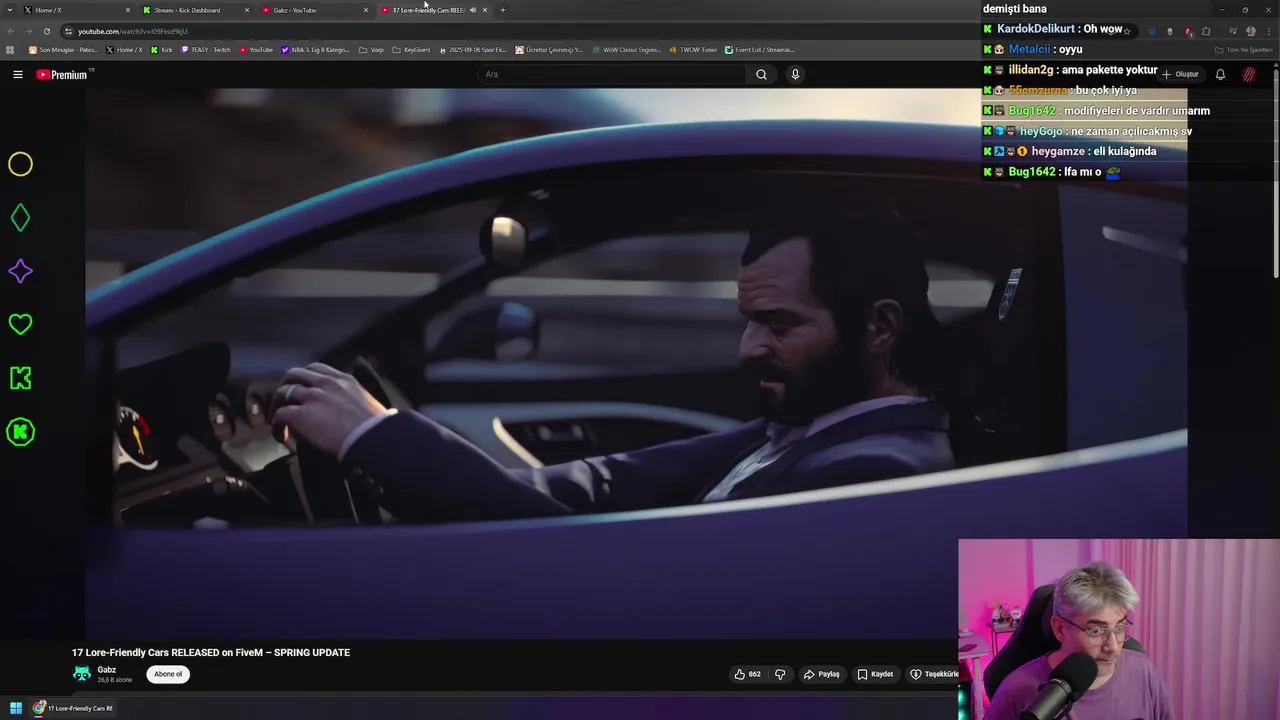The width and height of the screenshot is (1280, 720).
Task: Click the browser profile avatar
Action: [x=1250, y=31]
